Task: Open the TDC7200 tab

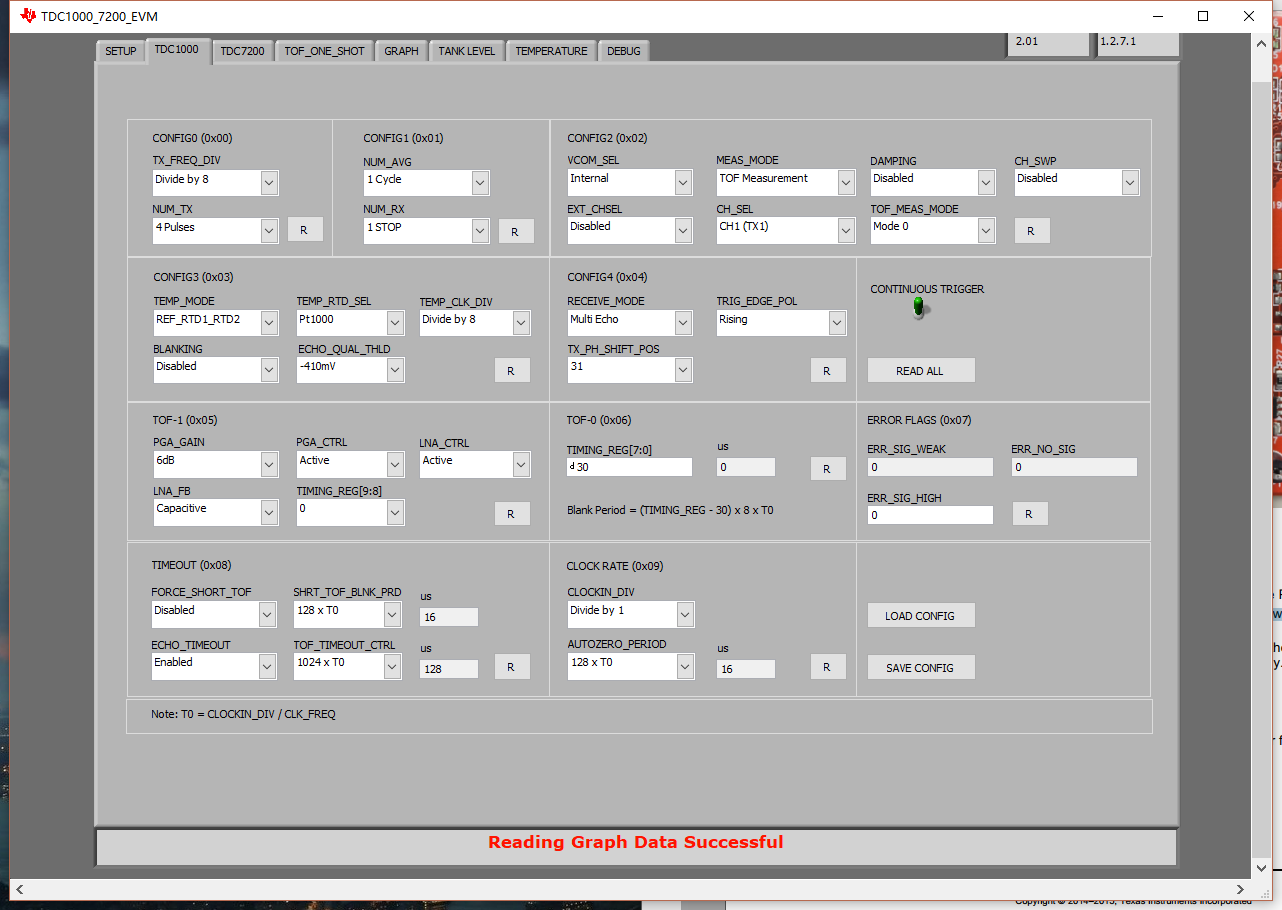Action: [x=242, y=51]
